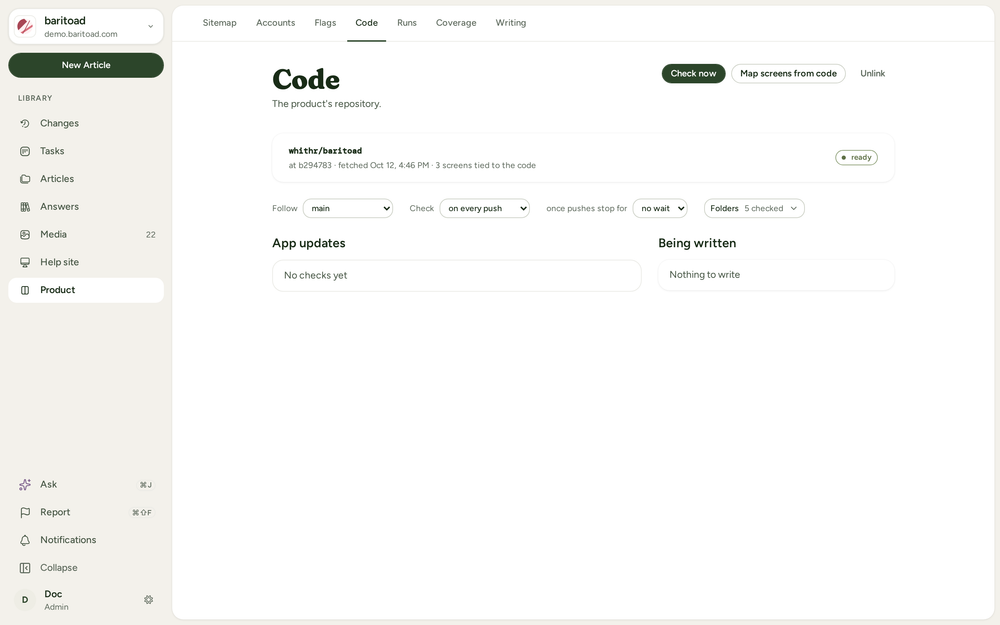Click the App updates heading
This screenshot has width=1000, height=625.
click(309, 244)
